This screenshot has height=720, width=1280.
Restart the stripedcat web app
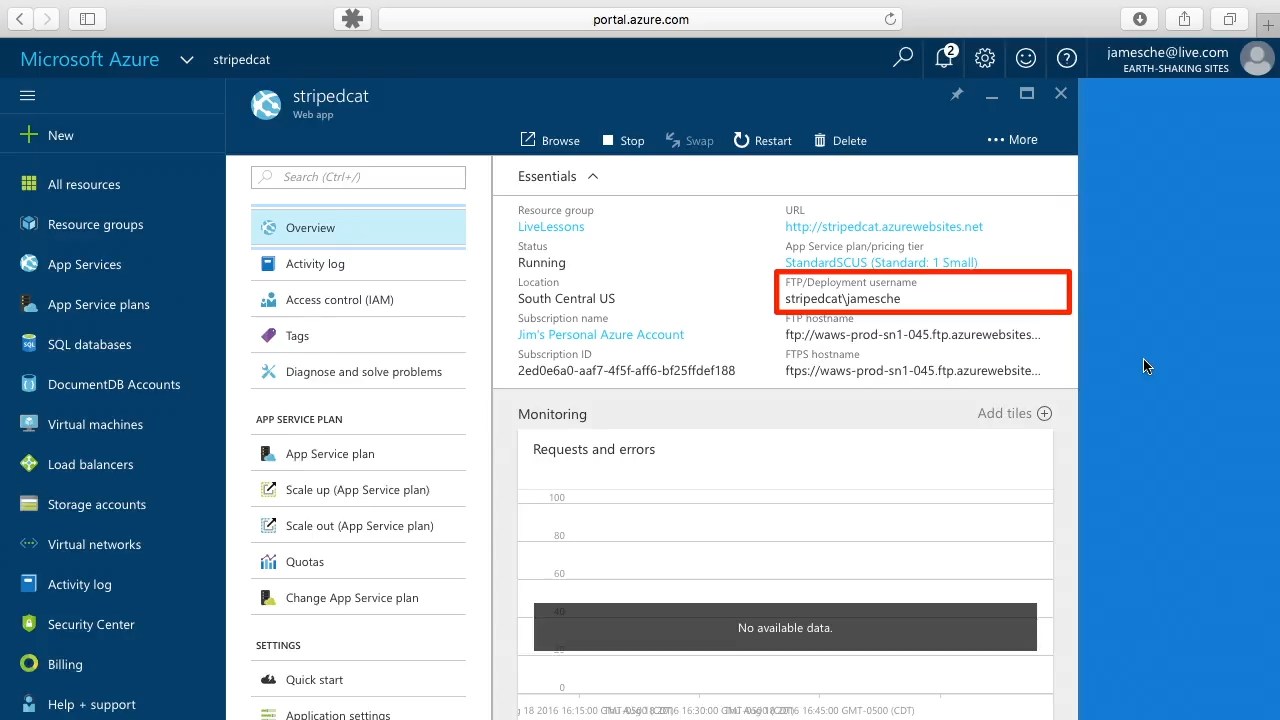click(x=762, y=140)
